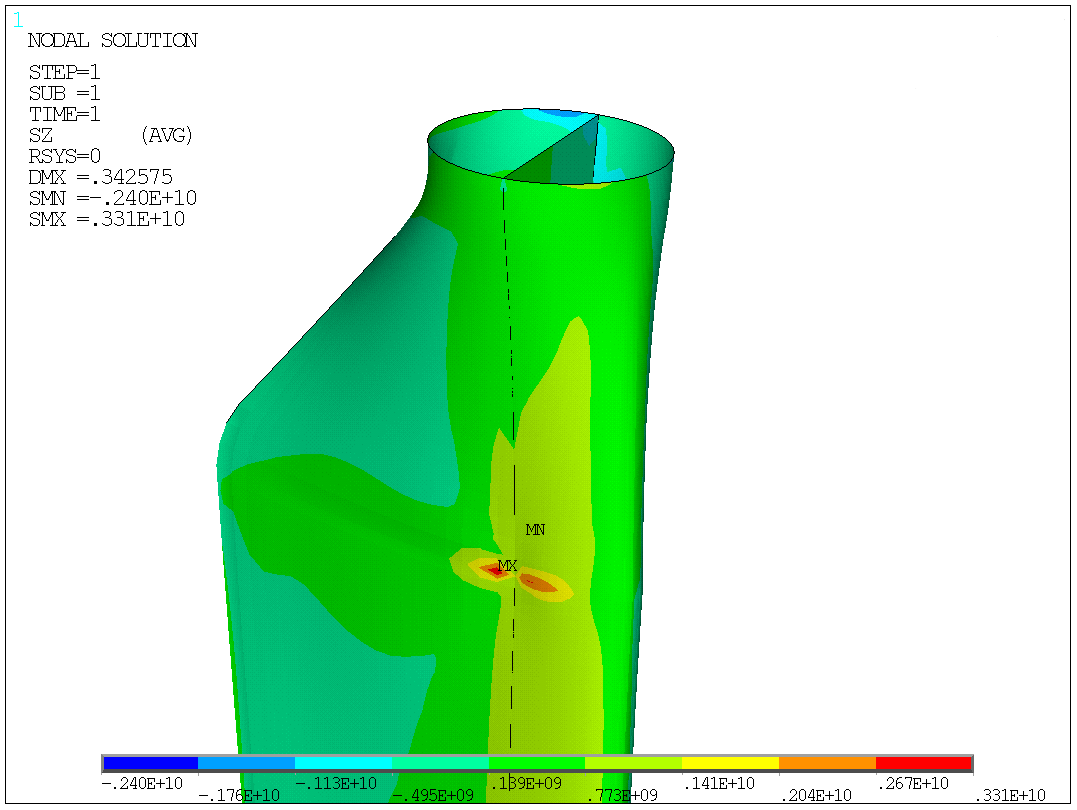Pick the cyan legend color band
The image size is (1077, 810).
343,764
